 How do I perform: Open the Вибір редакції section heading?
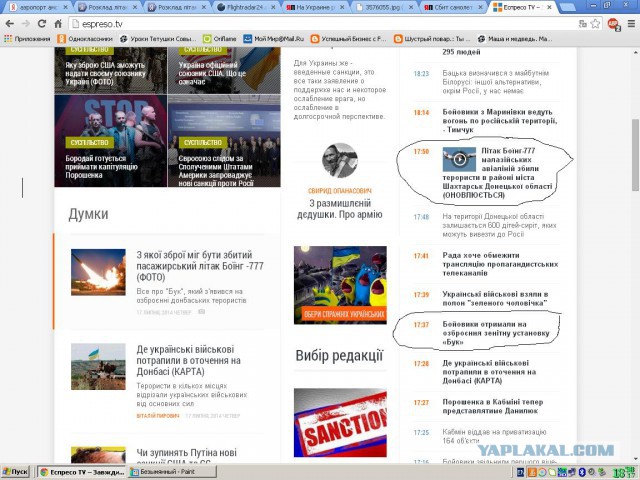(x=340, y=356)
